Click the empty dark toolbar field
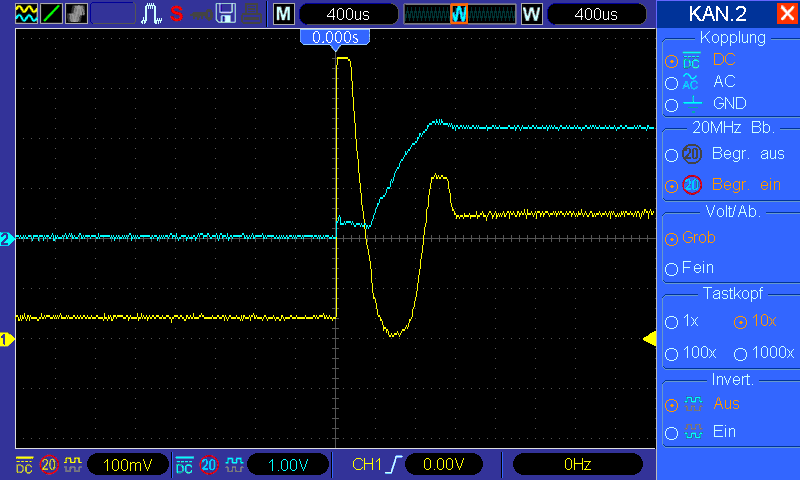This screenshot has width=800, height=480. point(113,14)
